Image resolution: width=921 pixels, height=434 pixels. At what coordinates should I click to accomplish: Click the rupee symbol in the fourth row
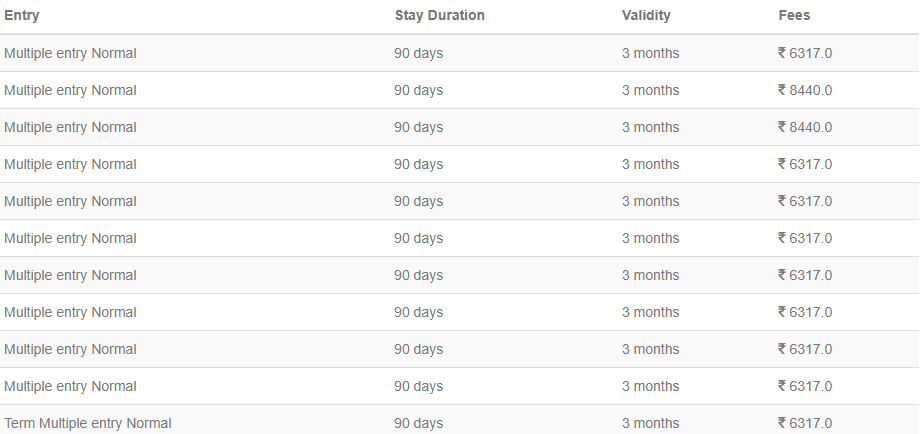782,164
